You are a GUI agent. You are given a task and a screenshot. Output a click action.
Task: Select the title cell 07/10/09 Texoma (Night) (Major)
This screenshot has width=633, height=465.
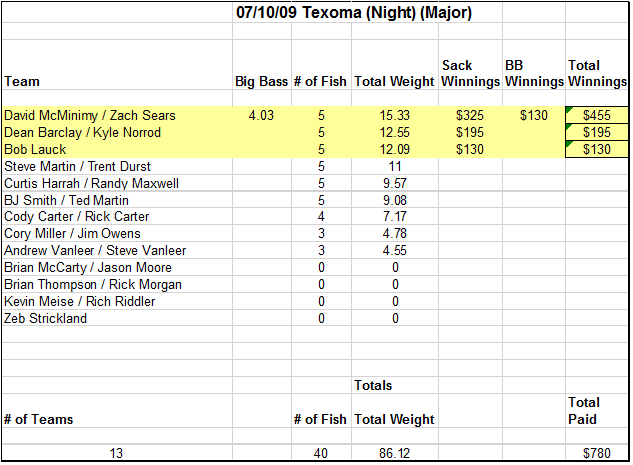pos(354,13)
